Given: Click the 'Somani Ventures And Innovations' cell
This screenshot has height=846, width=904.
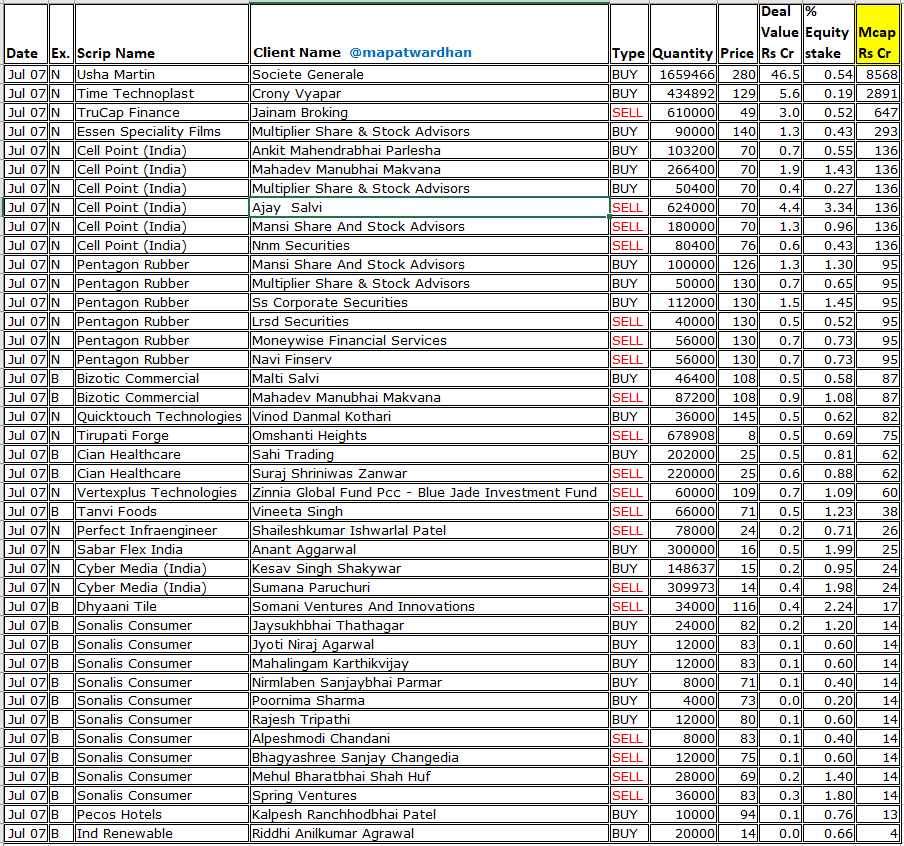Looking at the screenshot, I should [x=429, y=607].
